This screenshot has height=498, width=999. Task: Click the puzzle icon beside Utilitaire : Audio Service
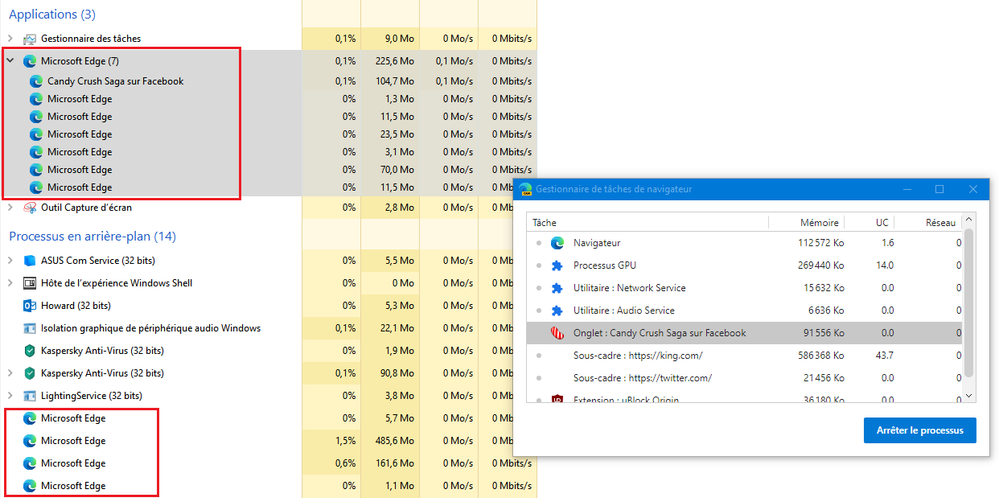[x=557, y=310]
